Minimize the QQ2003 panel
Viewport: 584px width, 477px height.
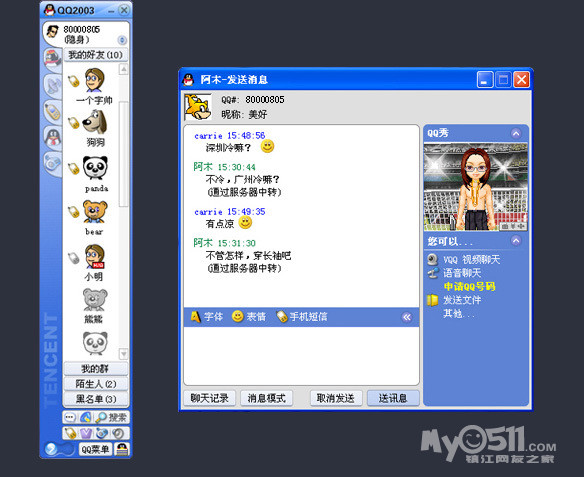pyautogui.click(x=111, y=11)
